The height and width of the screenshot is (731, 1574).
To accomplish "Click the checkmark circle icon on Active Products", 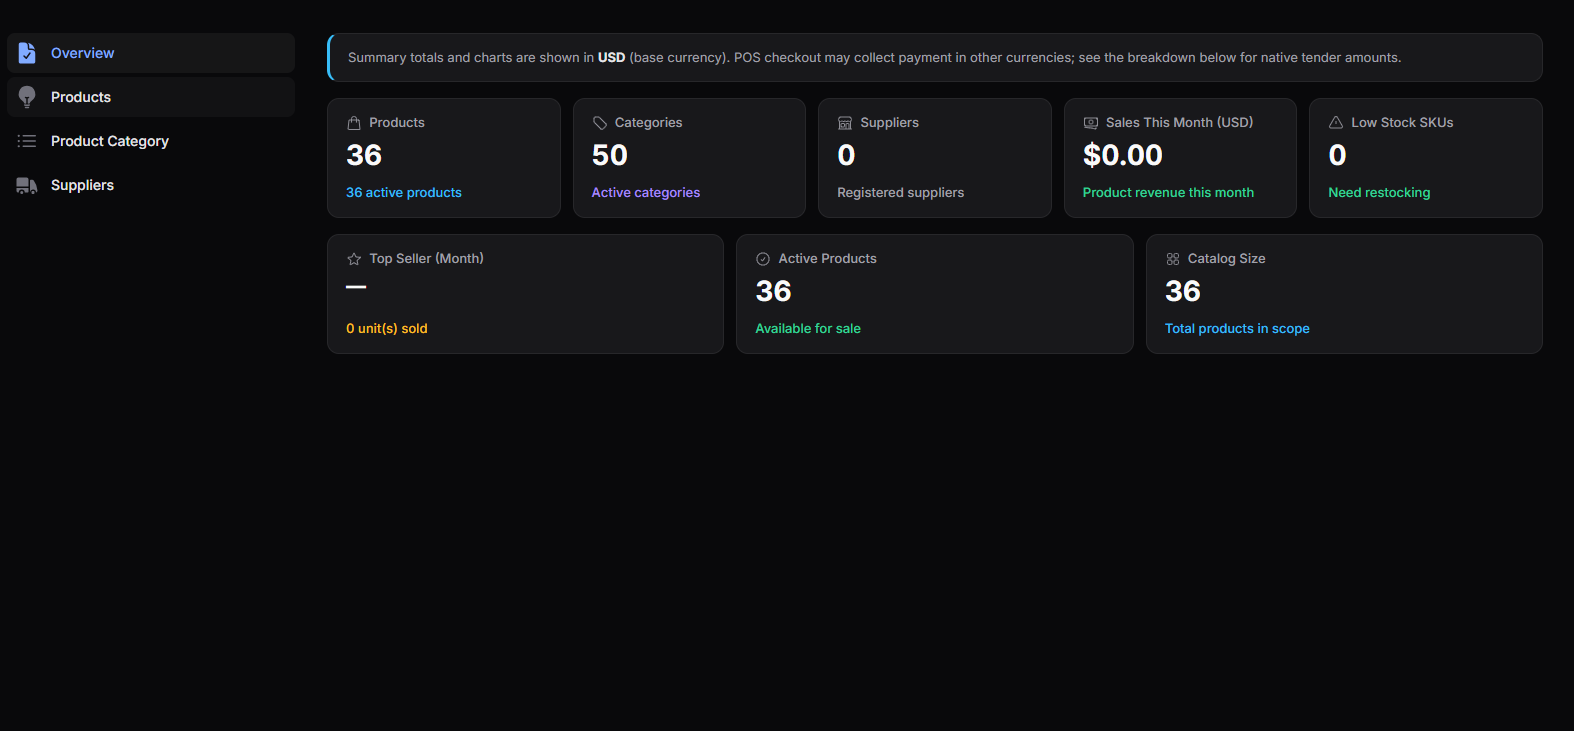I will click(763, 259).
